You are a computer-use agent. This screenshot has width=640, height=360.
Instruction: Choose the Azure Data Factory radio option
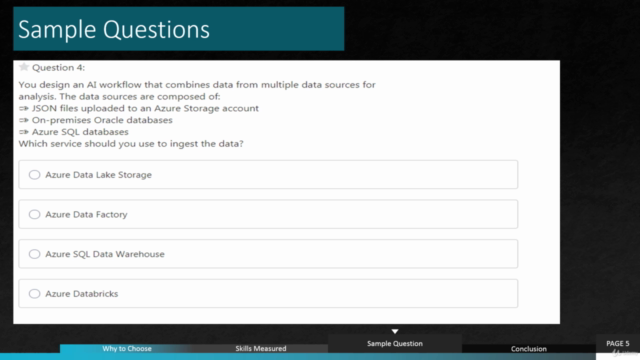pyautogui.click(x=35, y=214)
